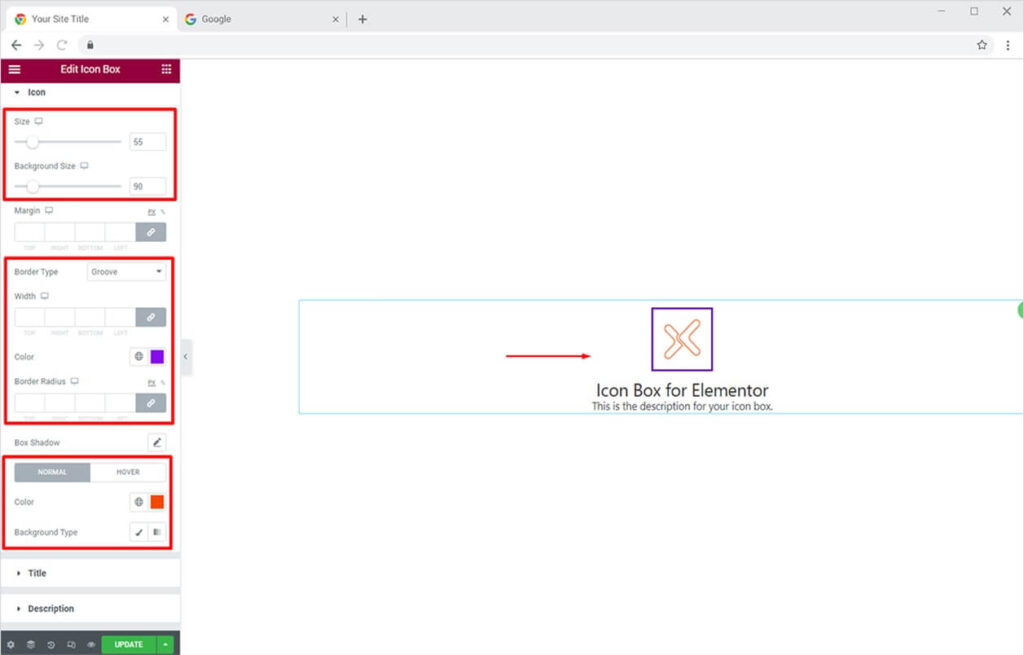Open the widgets grid panel

point(166,69)
